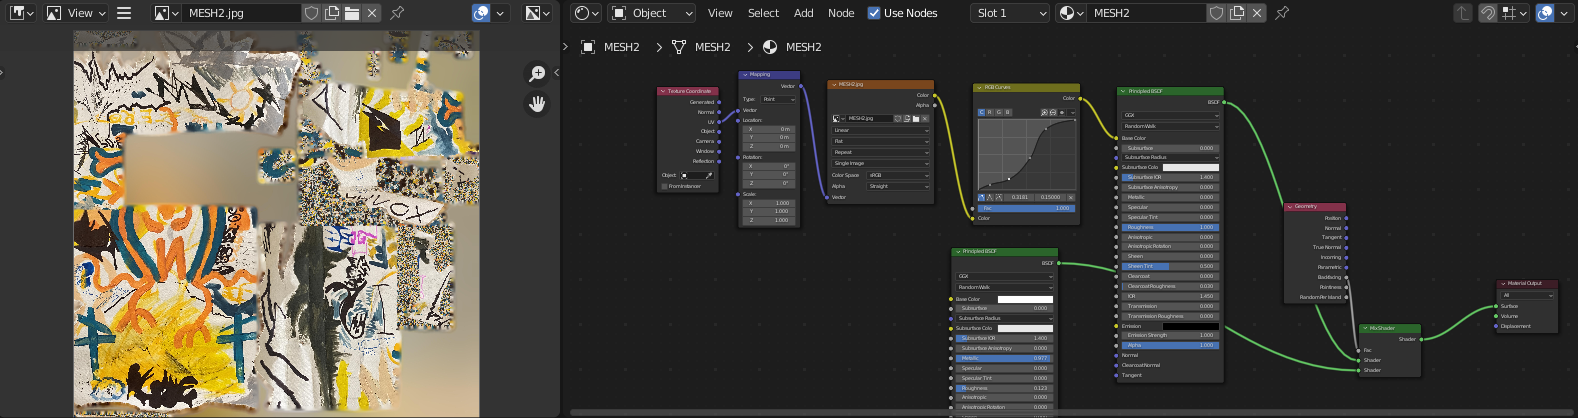Click the fake user shield for MESH2.jpg
This screenshot has width=1578, height=418.
(x=311, y=13)
